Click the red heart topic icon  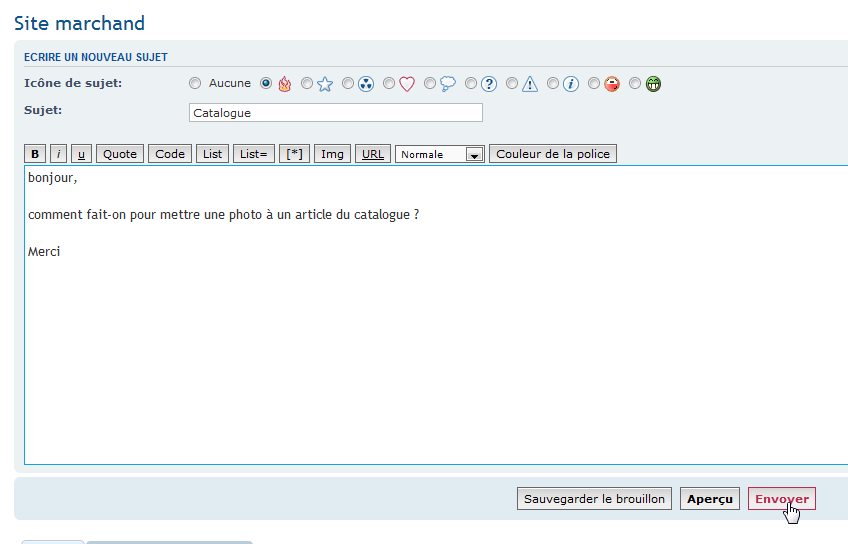point(407,84)
